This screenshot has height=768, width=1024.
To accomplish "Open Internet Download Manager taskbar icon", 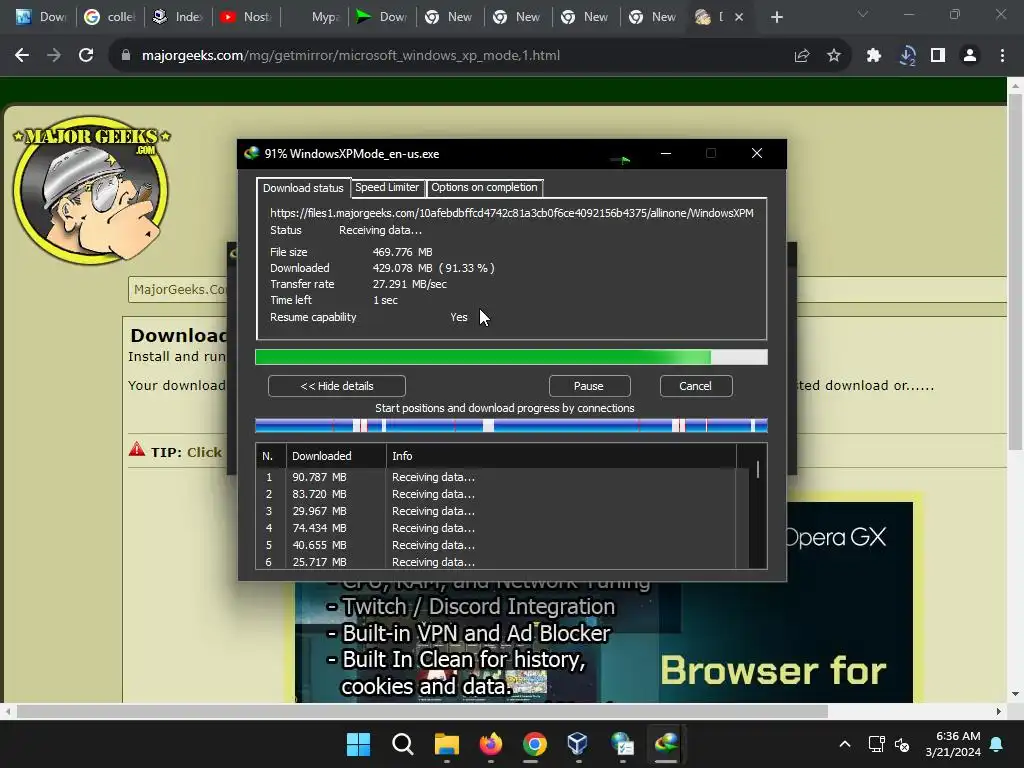I will pyautogui.click(x=666, y=744).
